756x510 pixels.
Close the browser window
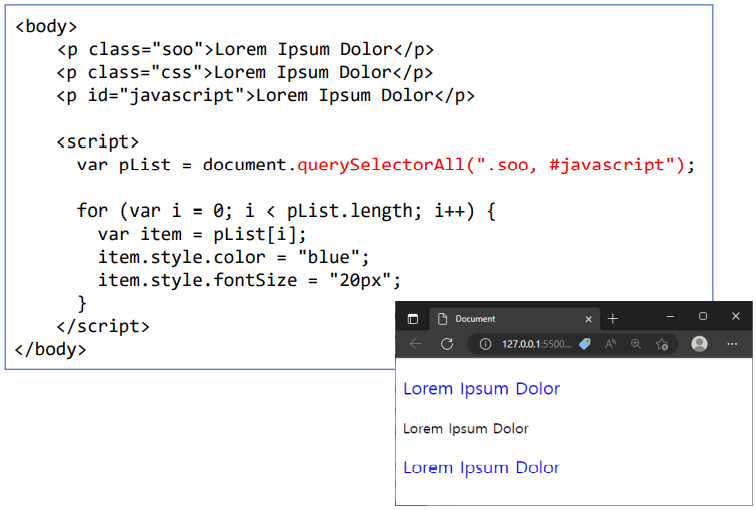point(735,316)
